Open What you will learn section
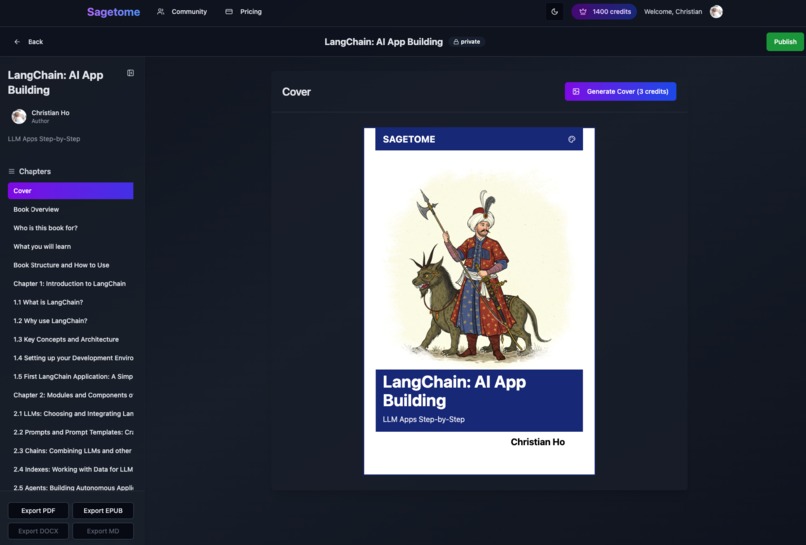The width and height of the screenshot is (806, 545). 70,246
